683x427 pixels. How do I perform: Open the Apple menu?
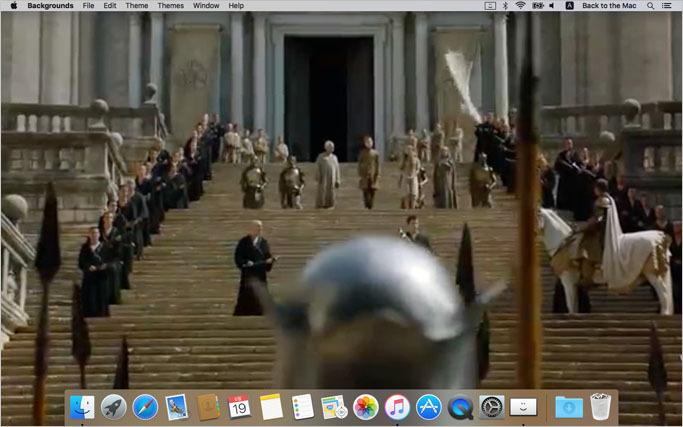click(x=14, y=6)
